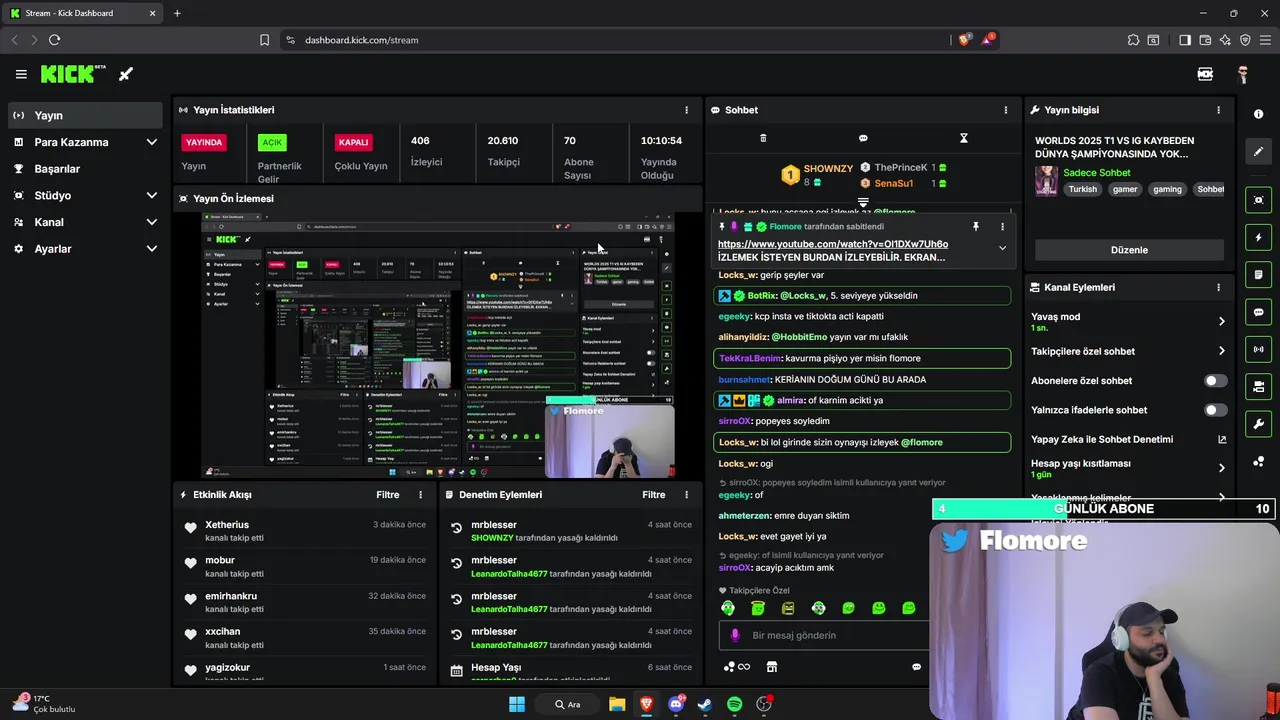Click the trash icon in the Sohbet toolbar
Image resolution: width=1280 pixels, height=720 pixels.
point(763,138)
